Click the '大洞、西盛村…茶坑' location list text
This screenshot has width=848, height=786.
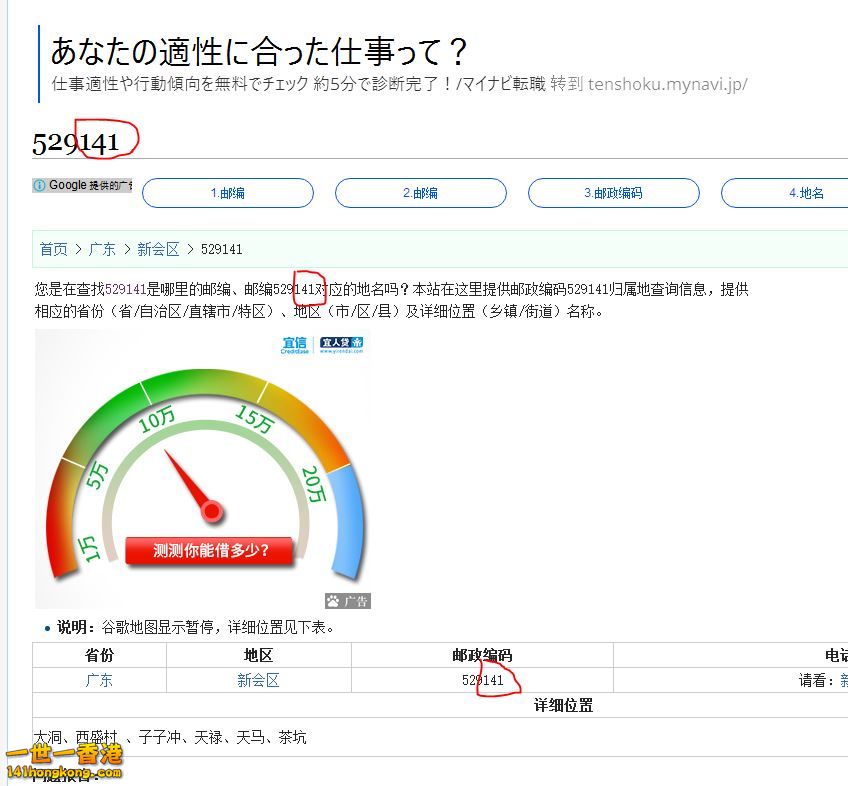[x=170, y=737]
